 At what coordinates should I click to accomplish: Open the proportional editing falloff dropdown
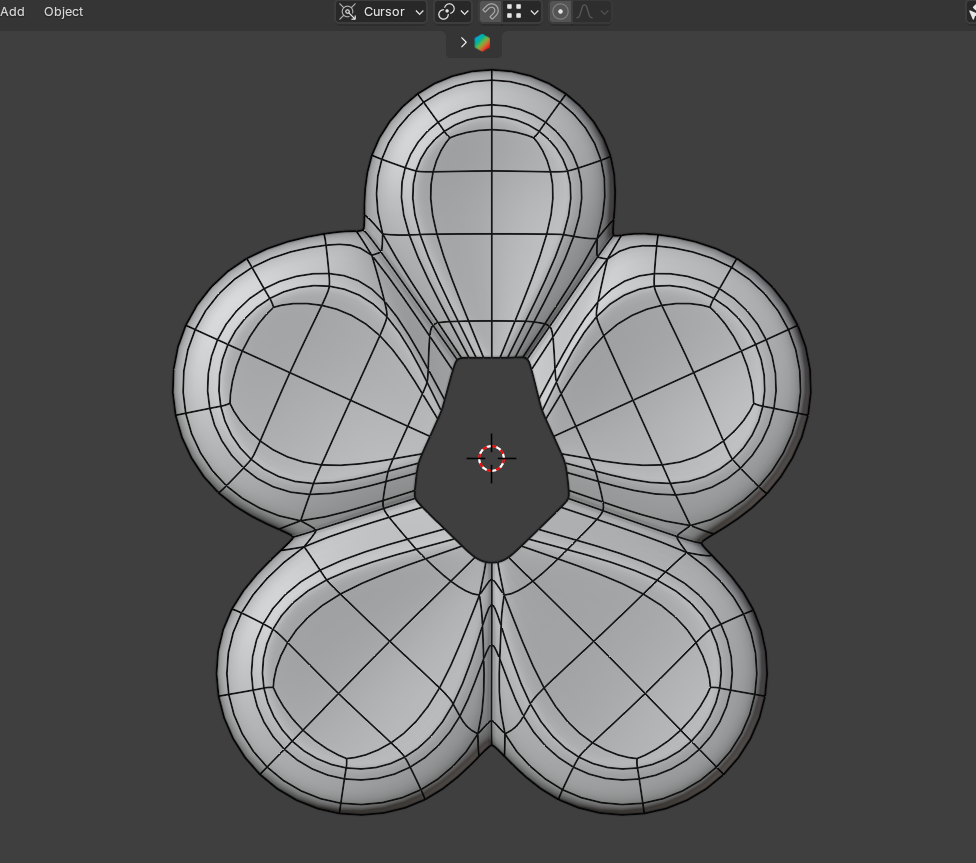point(591,12)
